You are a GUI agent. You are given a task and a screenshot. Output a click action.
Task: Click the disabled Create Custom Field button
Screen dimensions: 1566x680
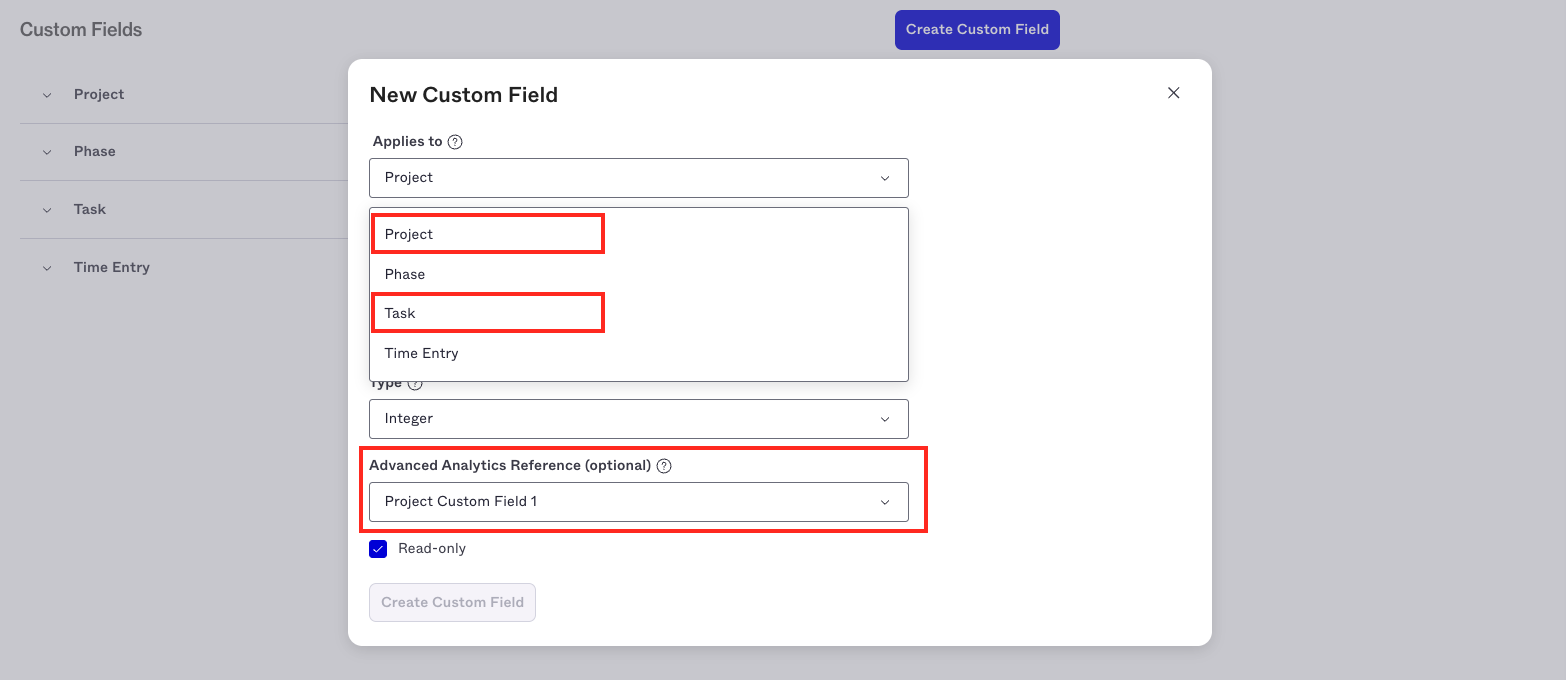[x=452, y=602]
